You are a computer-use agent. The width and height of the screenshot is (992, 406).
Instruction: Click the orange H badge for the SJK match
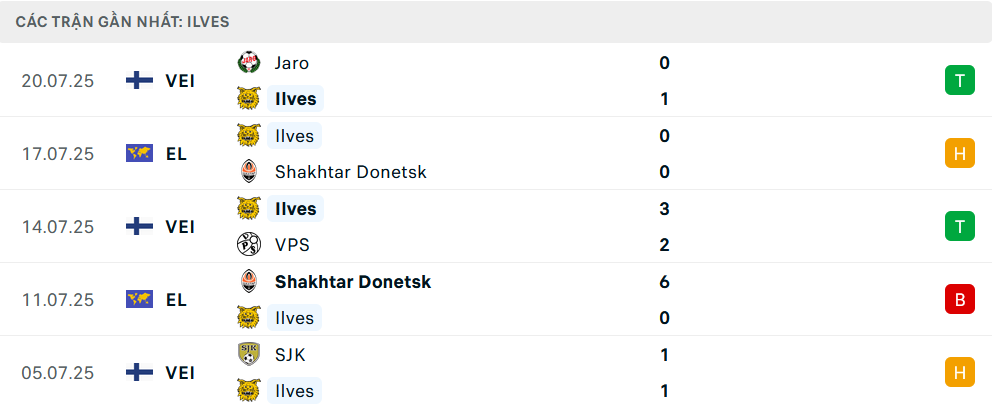[x=960, y=372]
